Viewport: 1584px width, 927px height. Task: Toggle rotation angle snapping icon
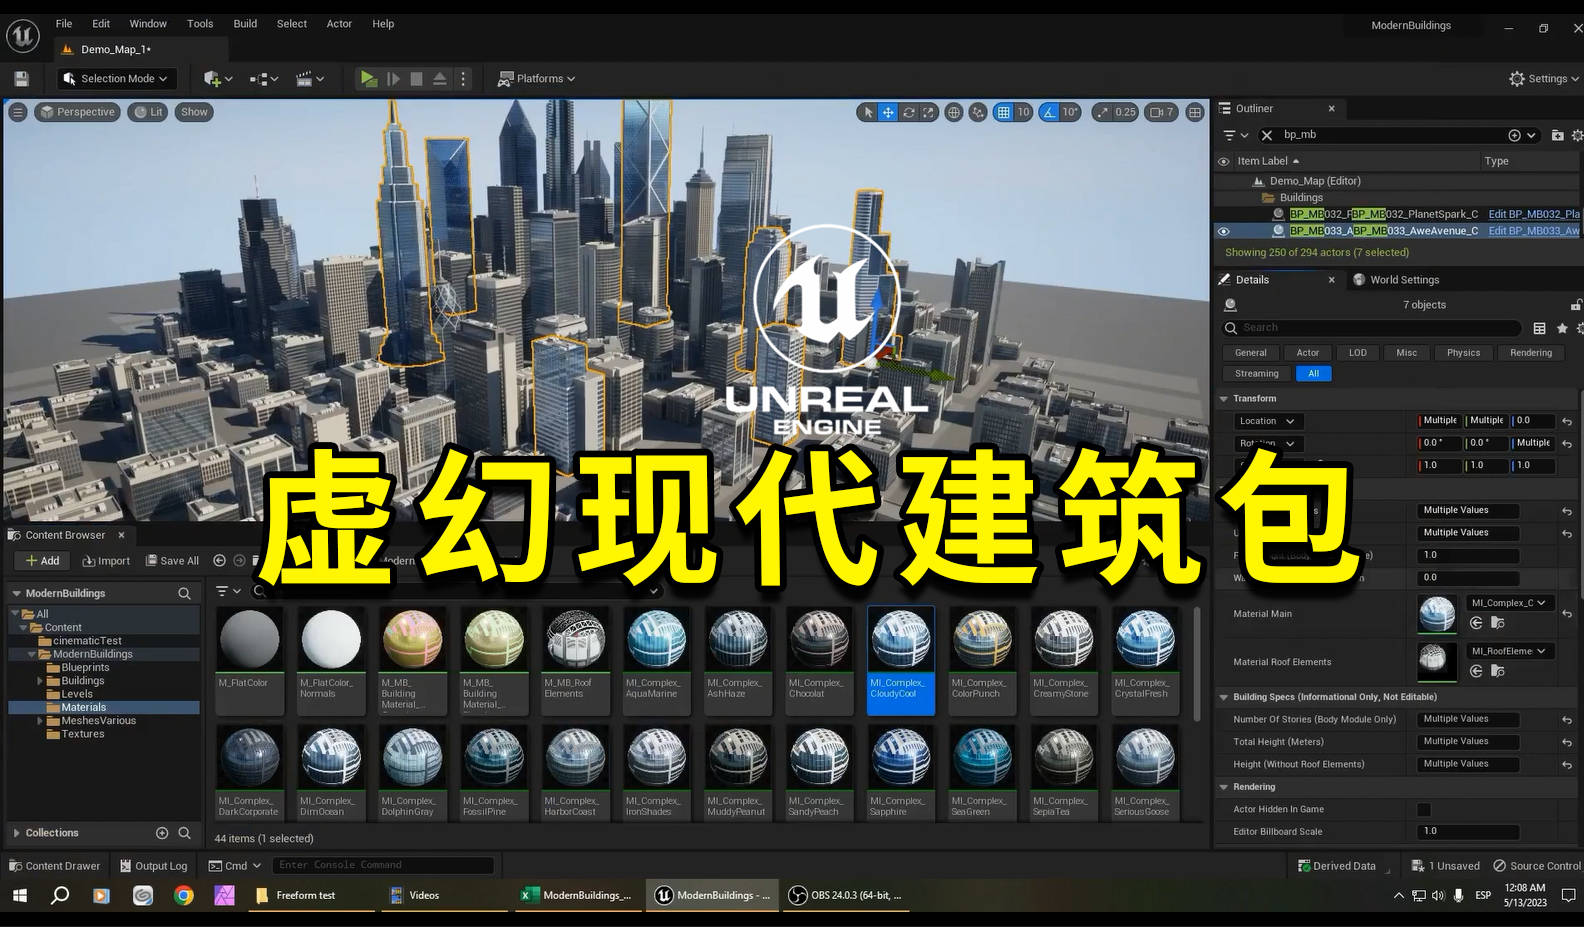click(x=1049, y=113)
